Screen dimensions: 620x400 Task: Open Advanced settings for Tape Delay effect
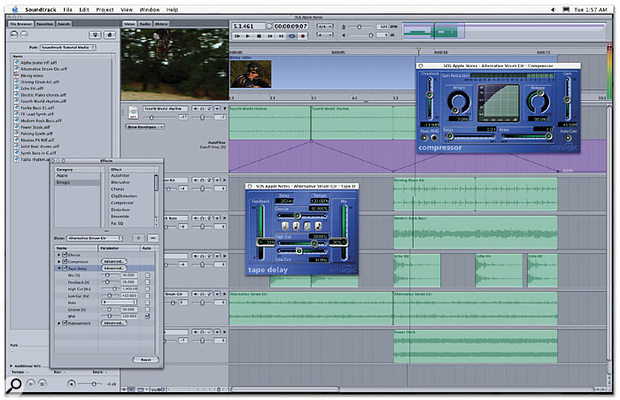(x=114, y=268)
